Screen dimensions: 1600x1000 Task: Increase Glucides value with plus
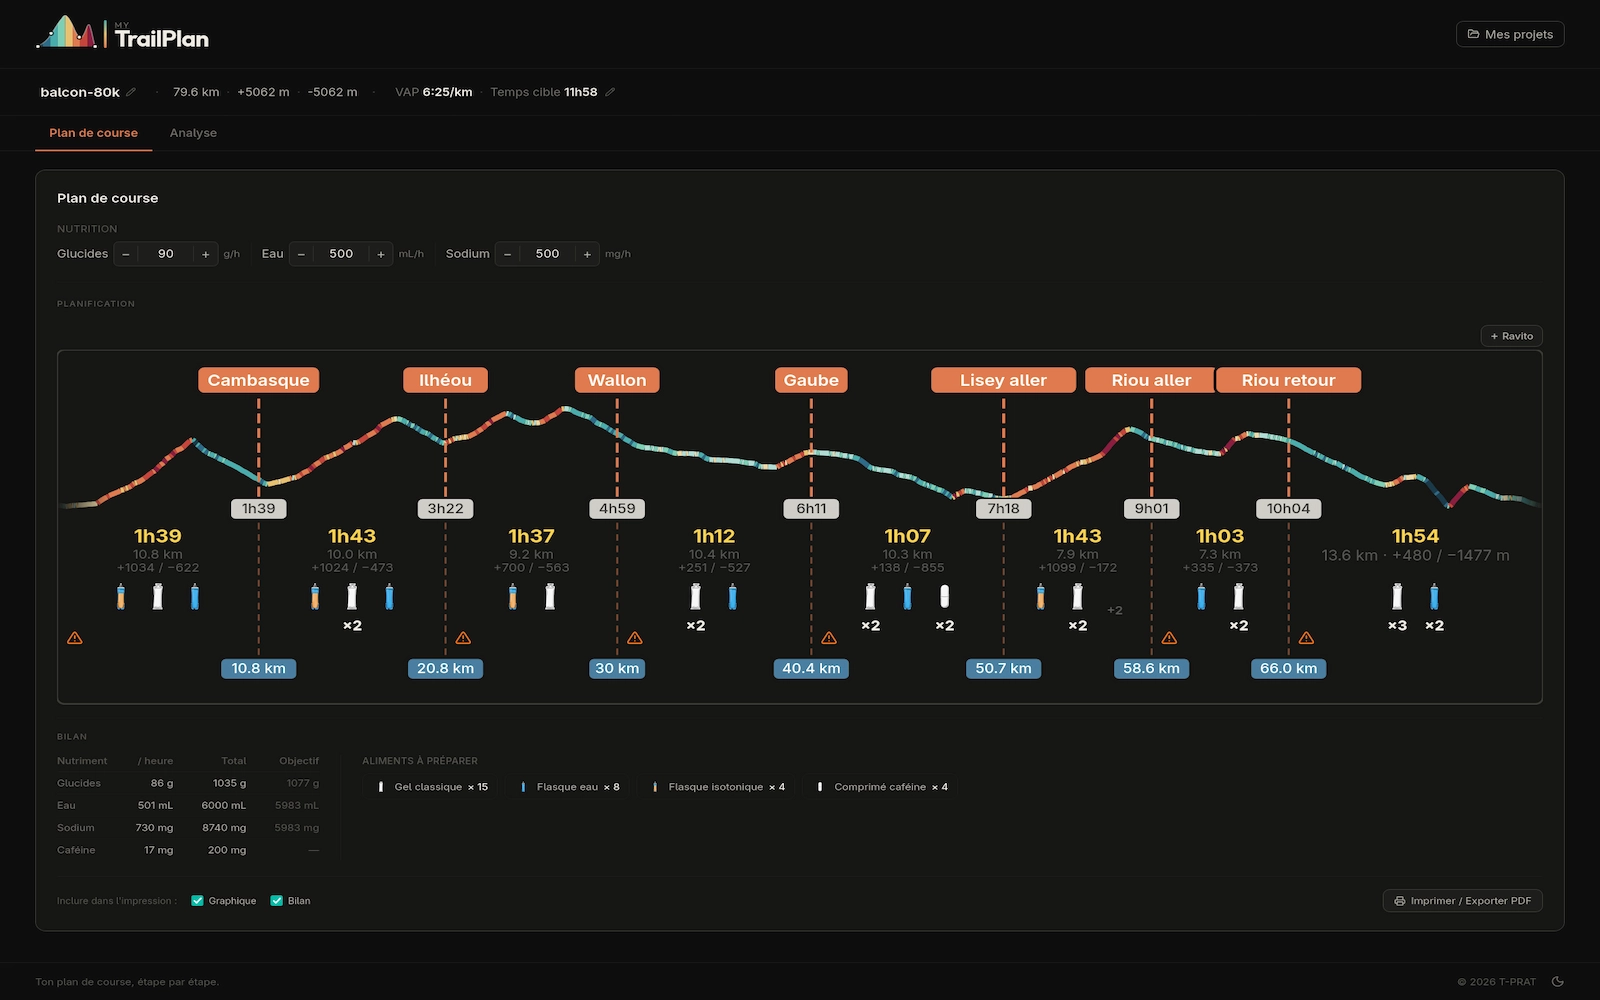pyautogui.click(x=206, y=254)
